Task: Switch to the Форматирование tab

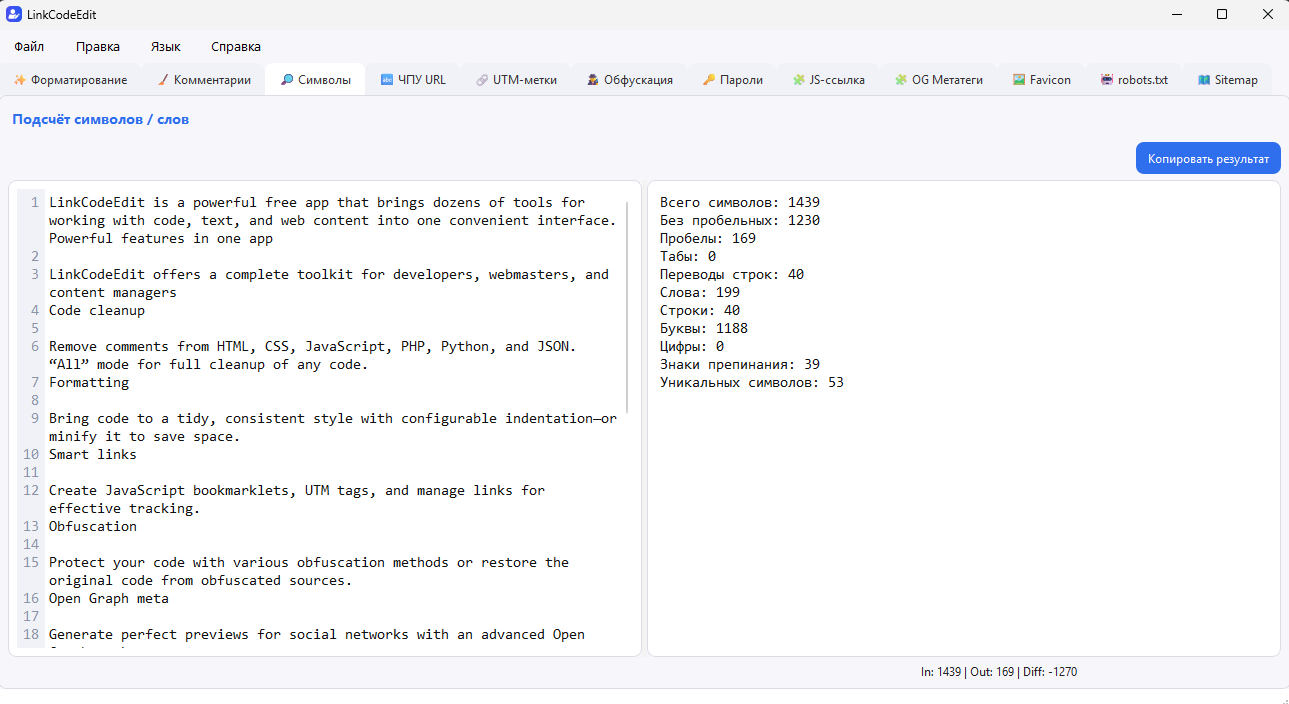Action: point(71,80)
